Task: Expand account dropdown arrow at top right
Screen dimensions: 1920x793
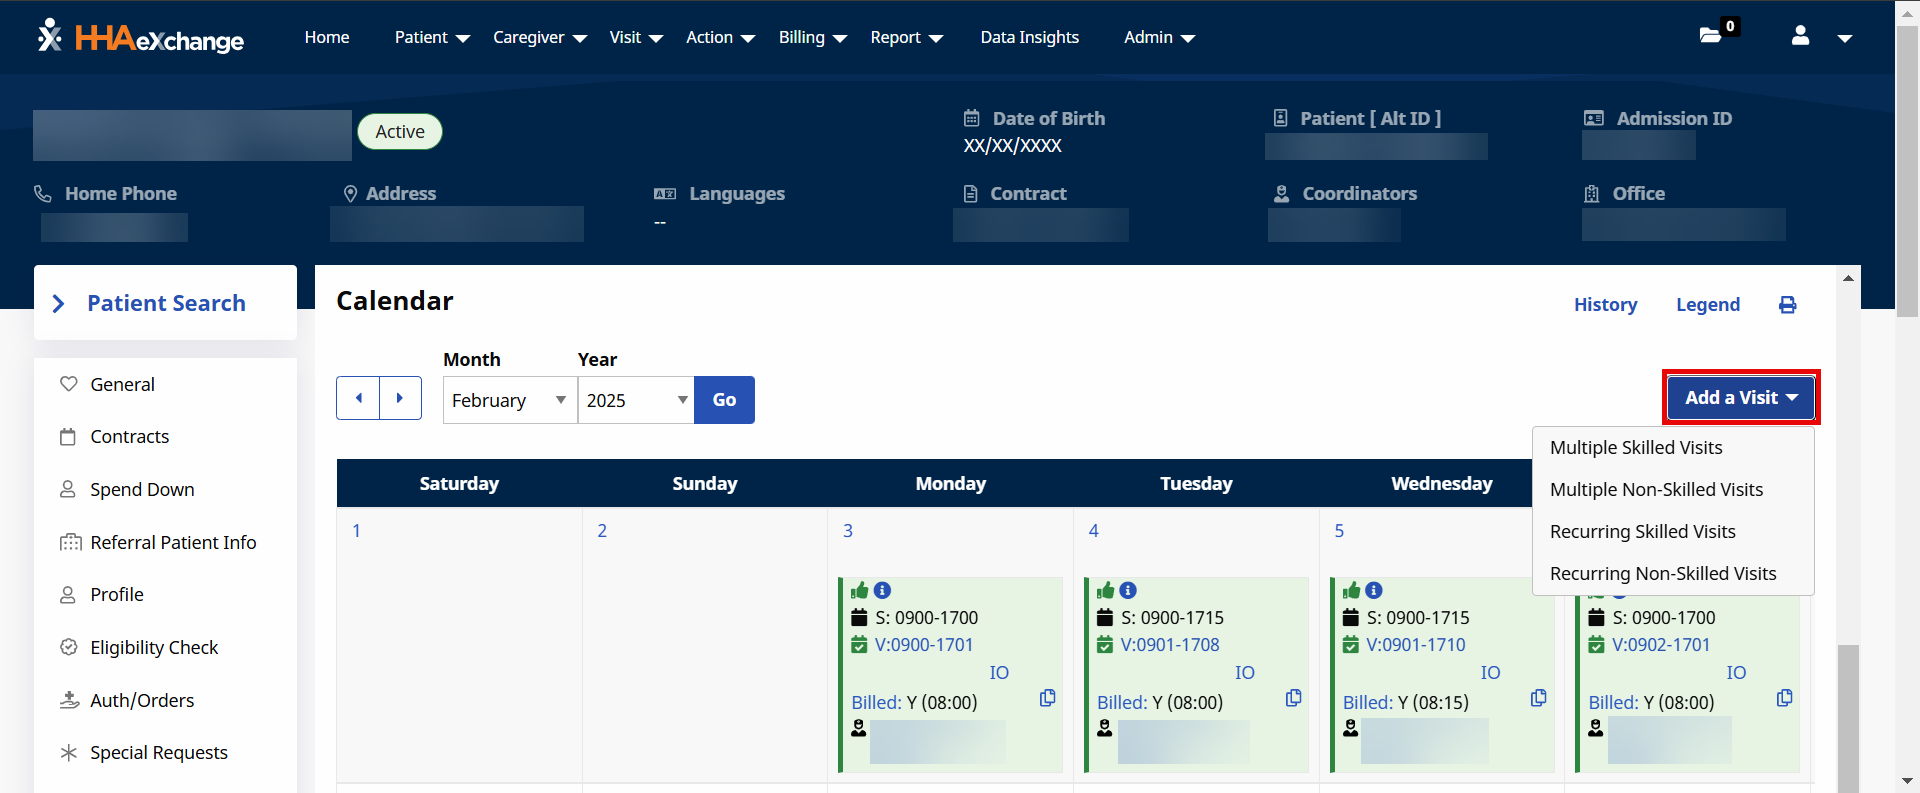Action: click(1845, 38)
